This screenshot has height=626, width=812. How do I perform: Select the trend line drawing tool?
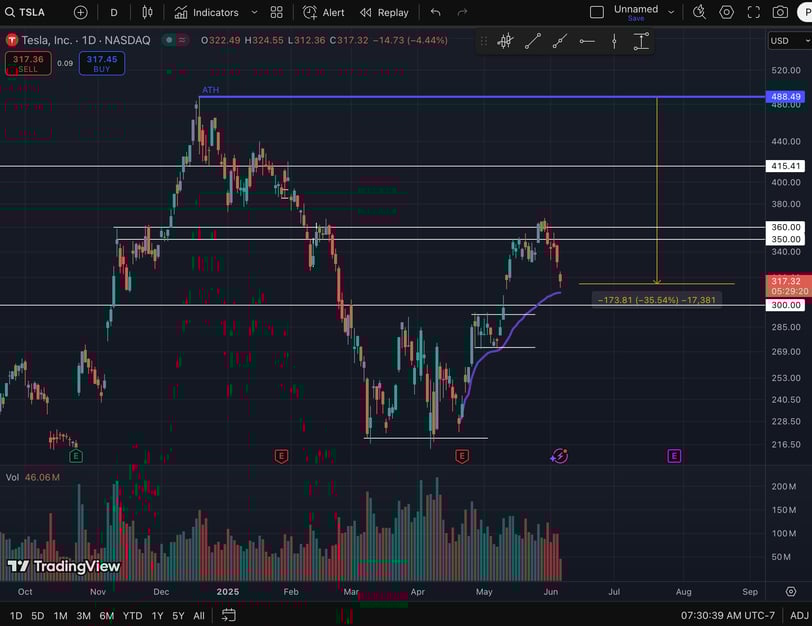533,41
